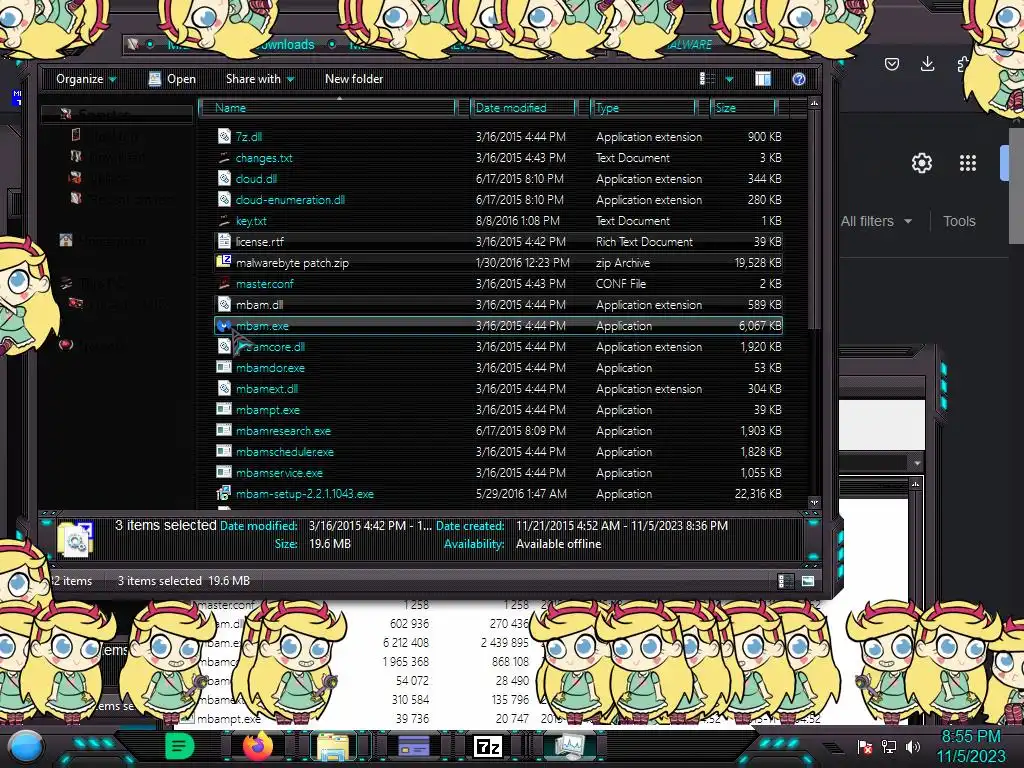This screenshot has width=1024, height=768.
Task: Select the mbamscheduler.exe application icon
Action: coord(224,451)
